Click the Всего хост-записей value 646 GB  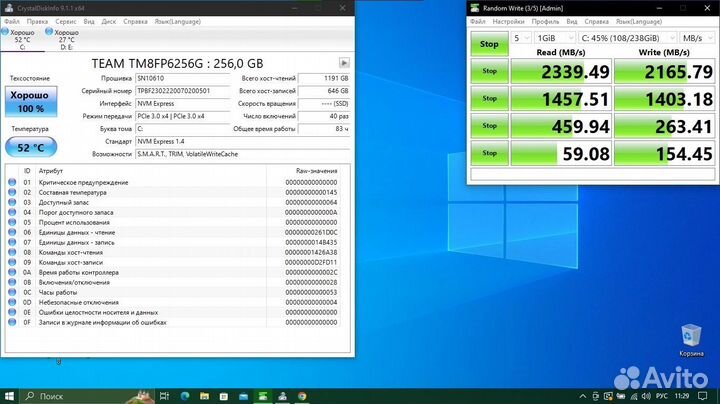click(x=324, y=91)
